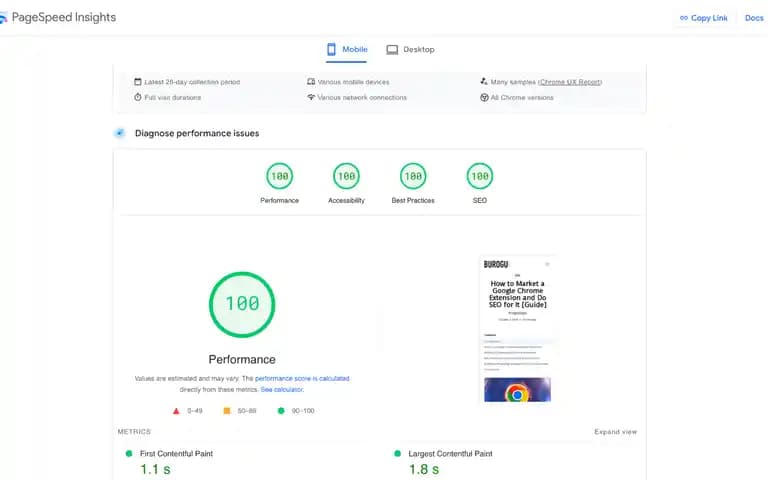The image size is (768, 480).
Task: Click the Latest 28-day collection period text
Action: click(x=192, y=82)
